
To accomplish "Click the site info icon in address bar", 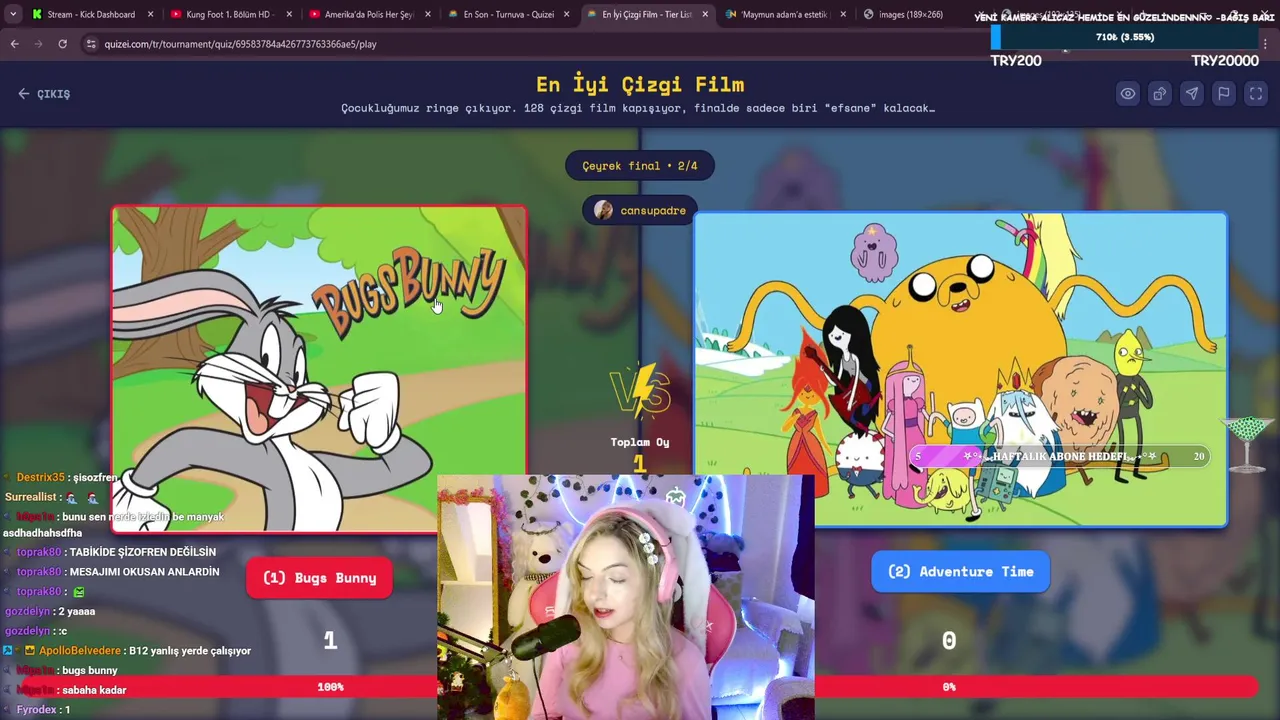I will [91, 44].
